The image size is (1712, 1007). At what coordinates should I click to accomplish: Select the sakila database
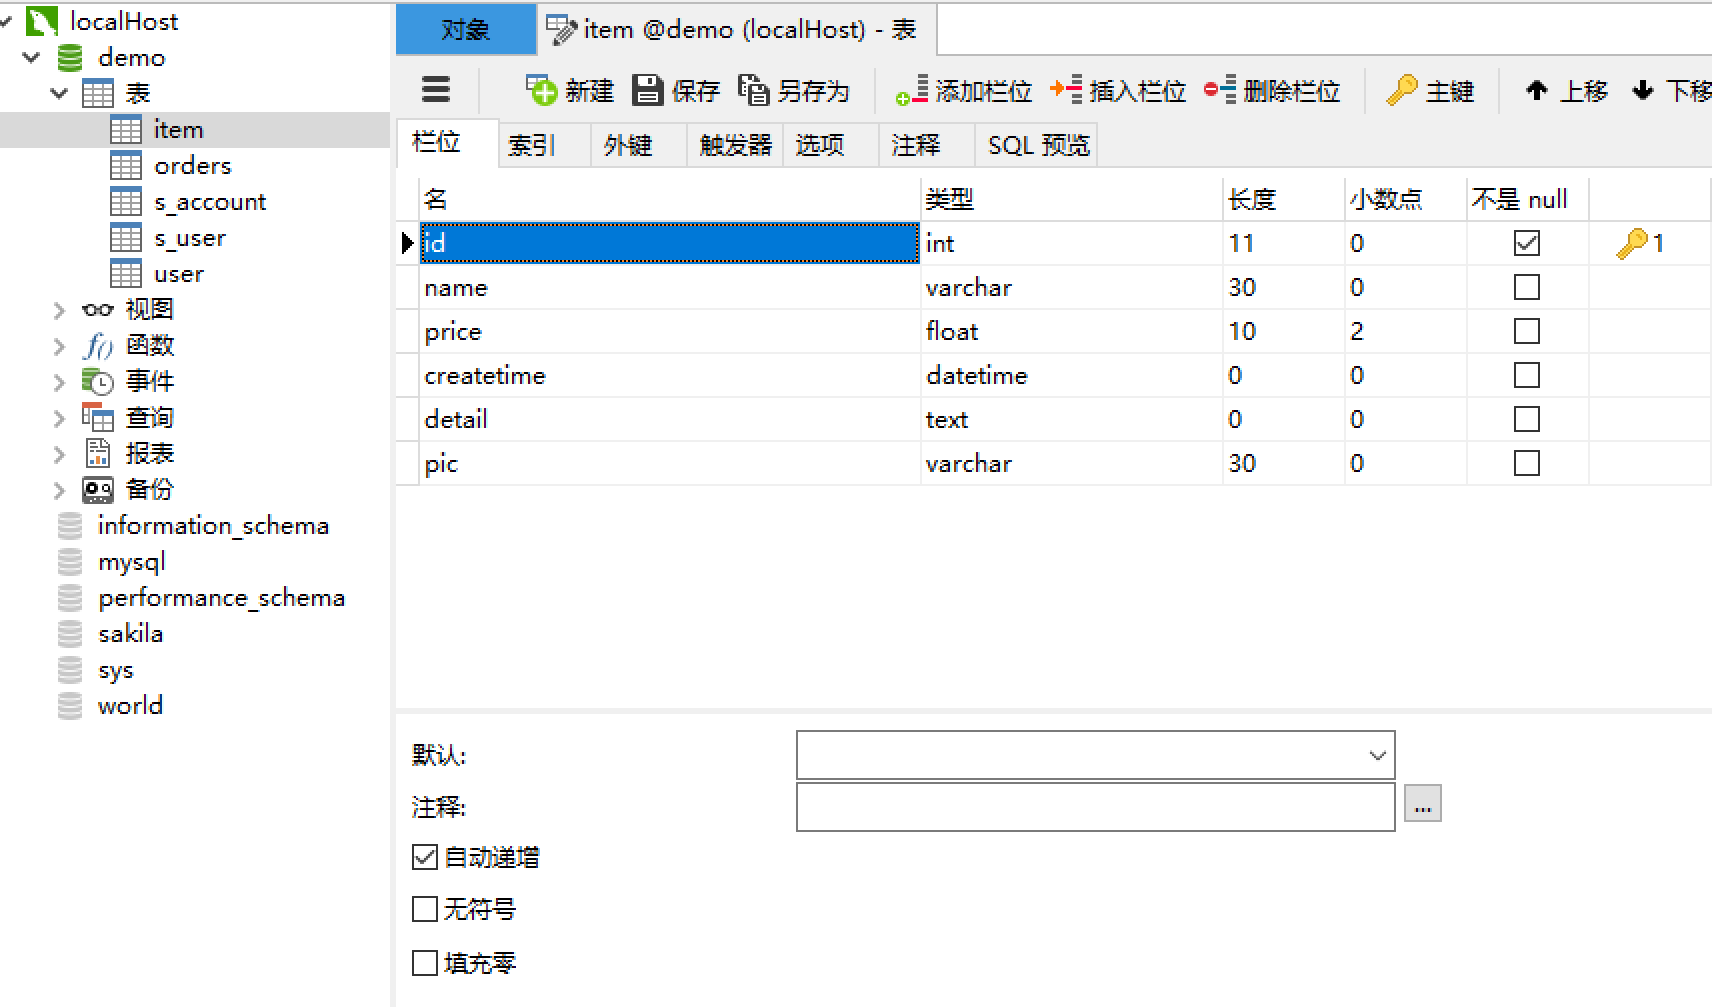tap(130, 633)
